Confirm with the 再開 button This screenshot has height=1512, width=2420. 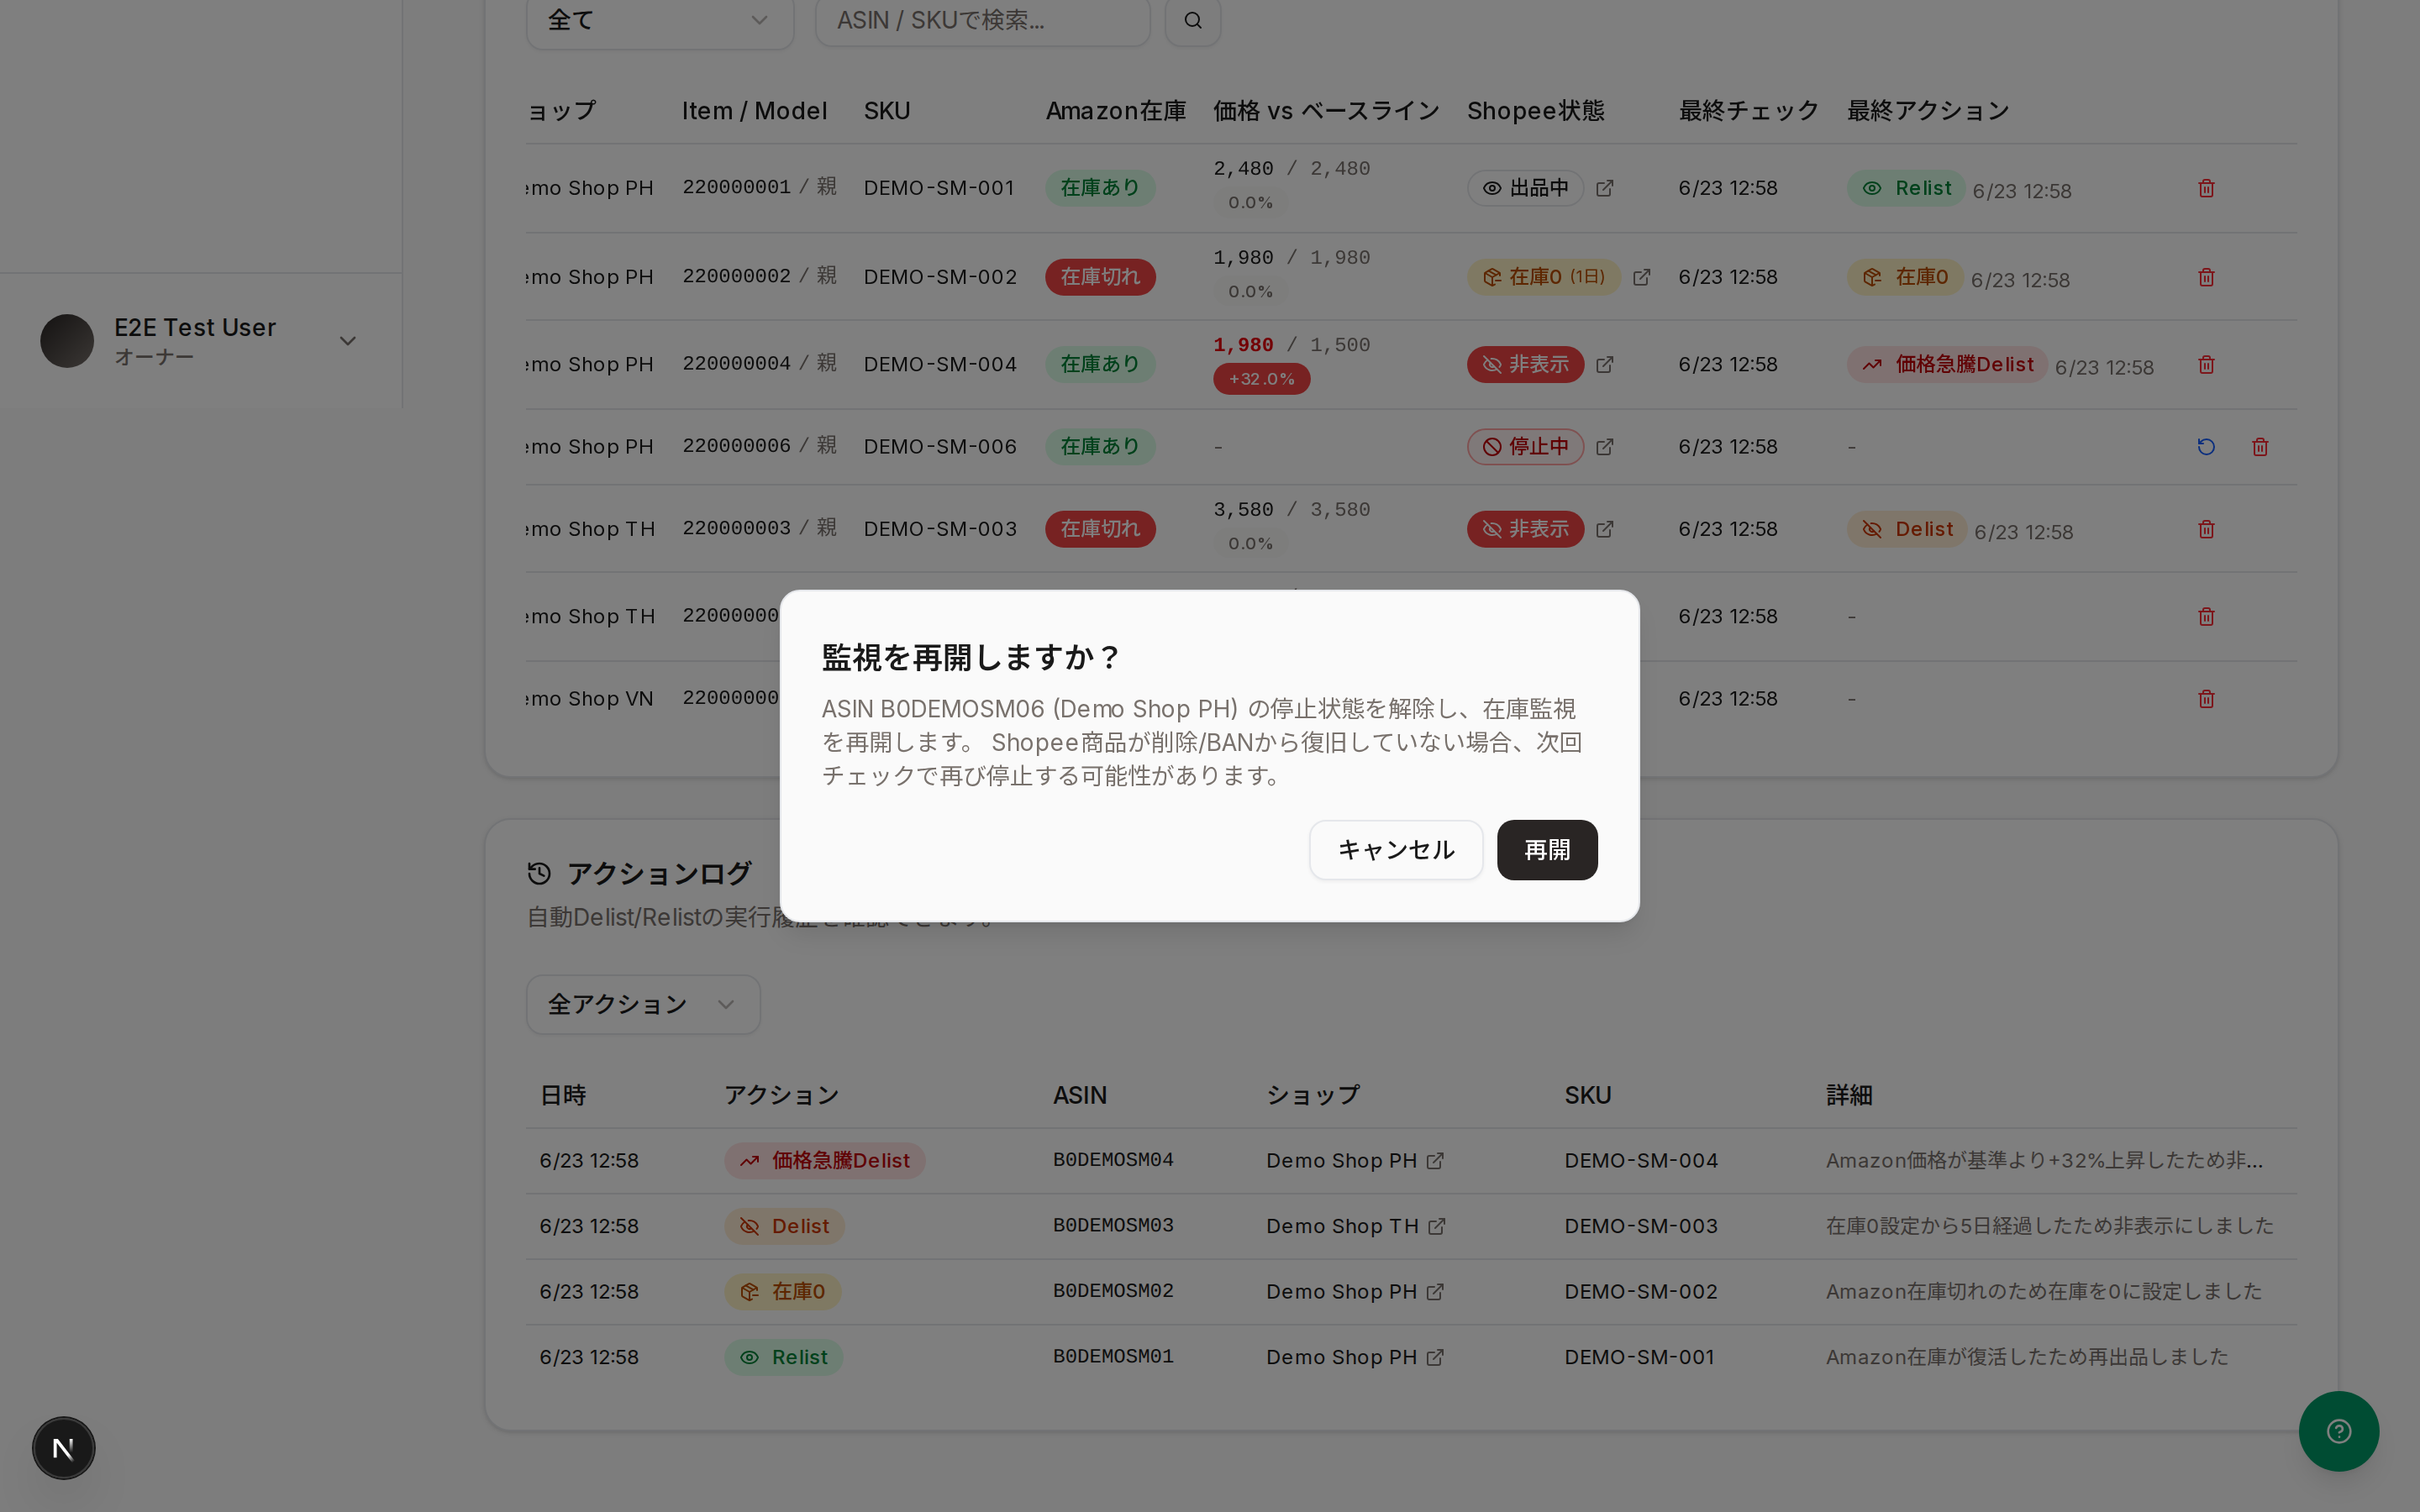pyautogui.click(x=1546, y=850)
